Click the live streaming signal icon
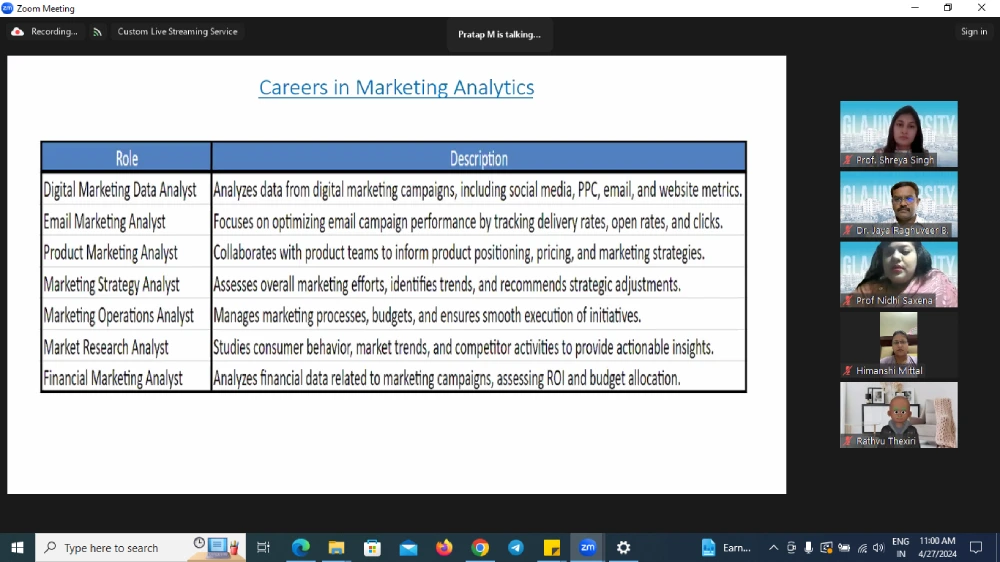The image size is (1000, 562). pos(97,32)
